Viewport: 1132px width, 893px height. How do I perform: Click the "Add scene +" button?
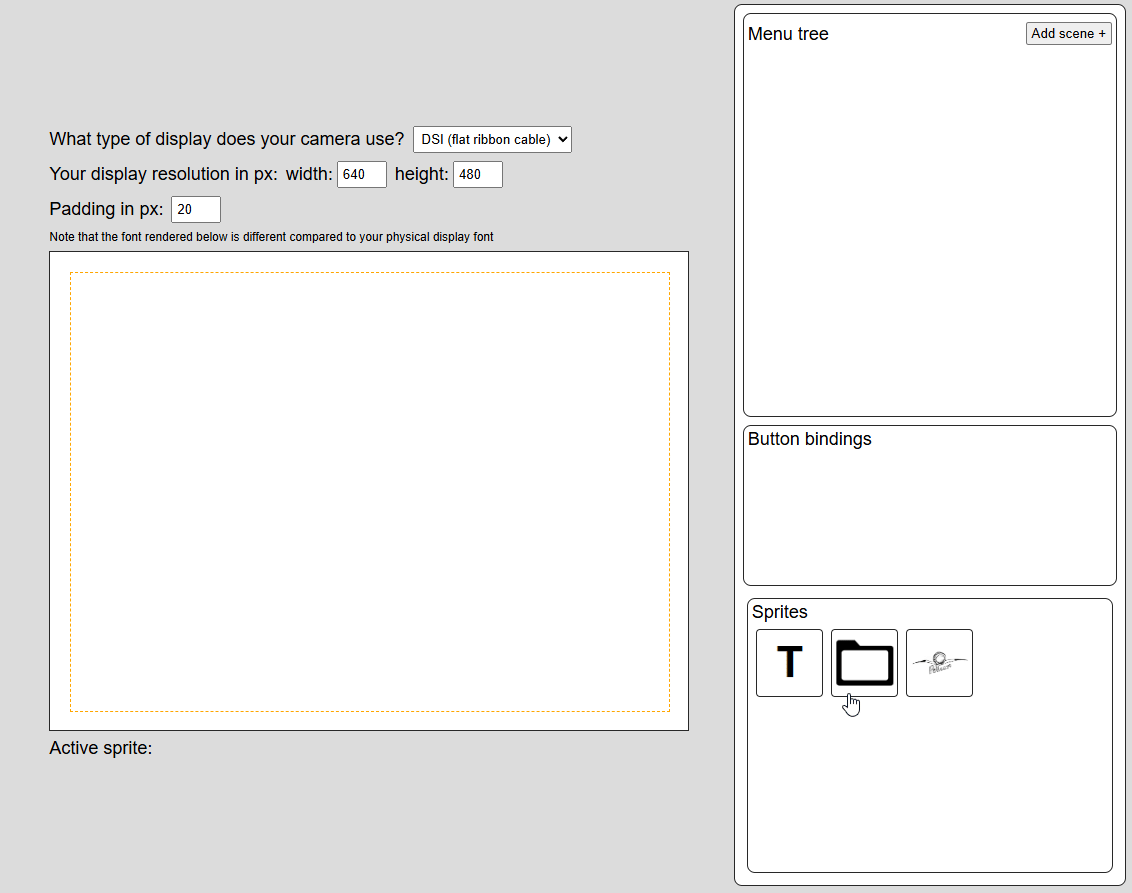click(1068, 34)
